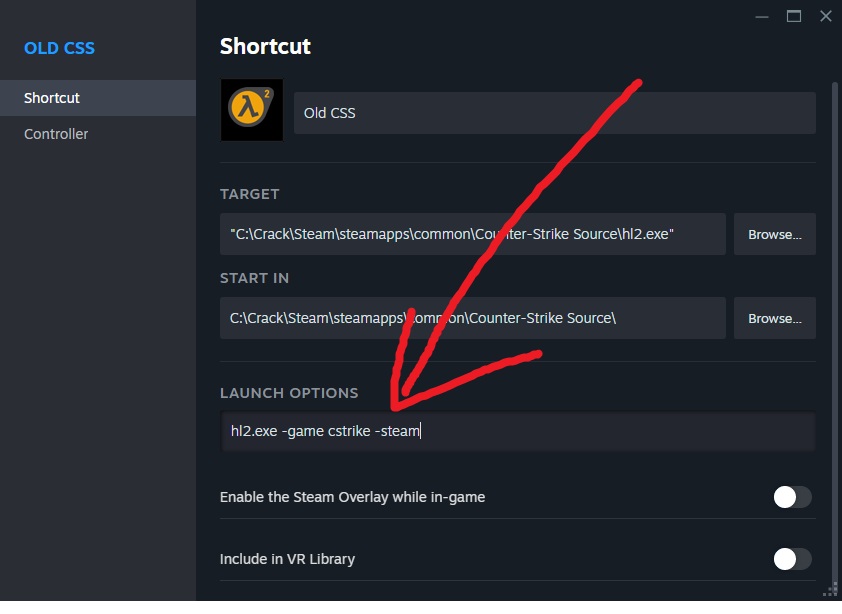842x614 pixels.
Task: Toggle the Include in VR Library switch
Action: (x=792, y=559)
